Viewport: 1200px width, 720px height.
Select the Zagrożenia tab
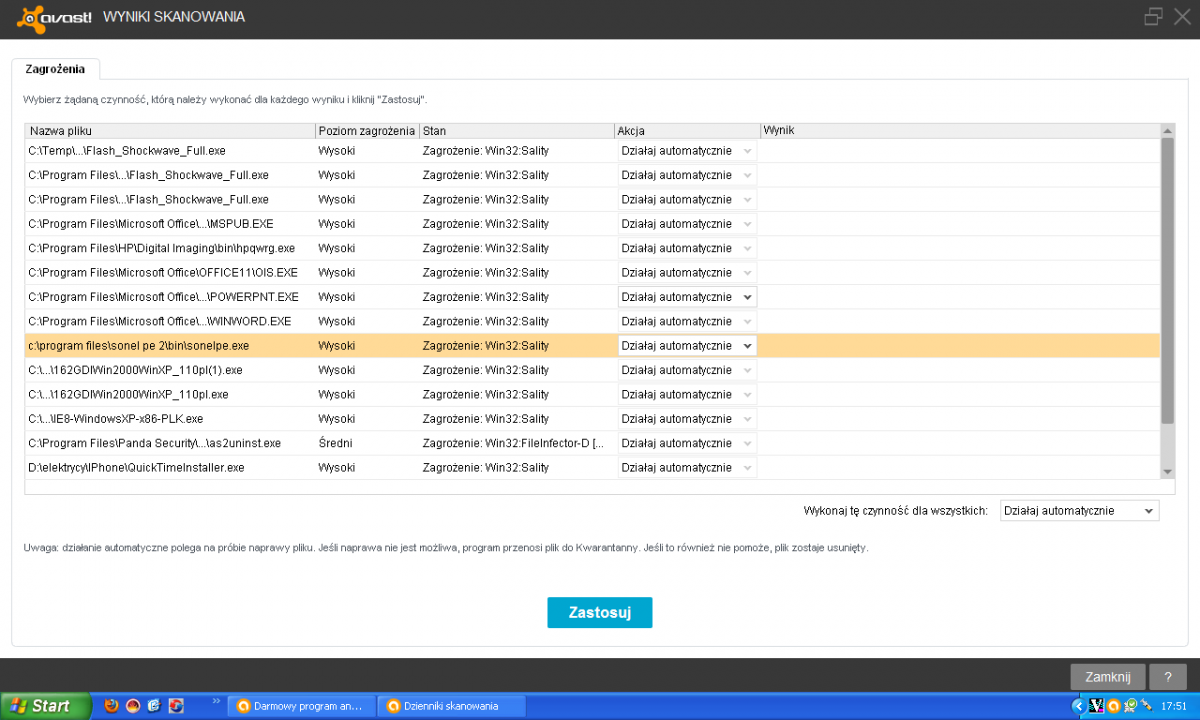[55, 69]
